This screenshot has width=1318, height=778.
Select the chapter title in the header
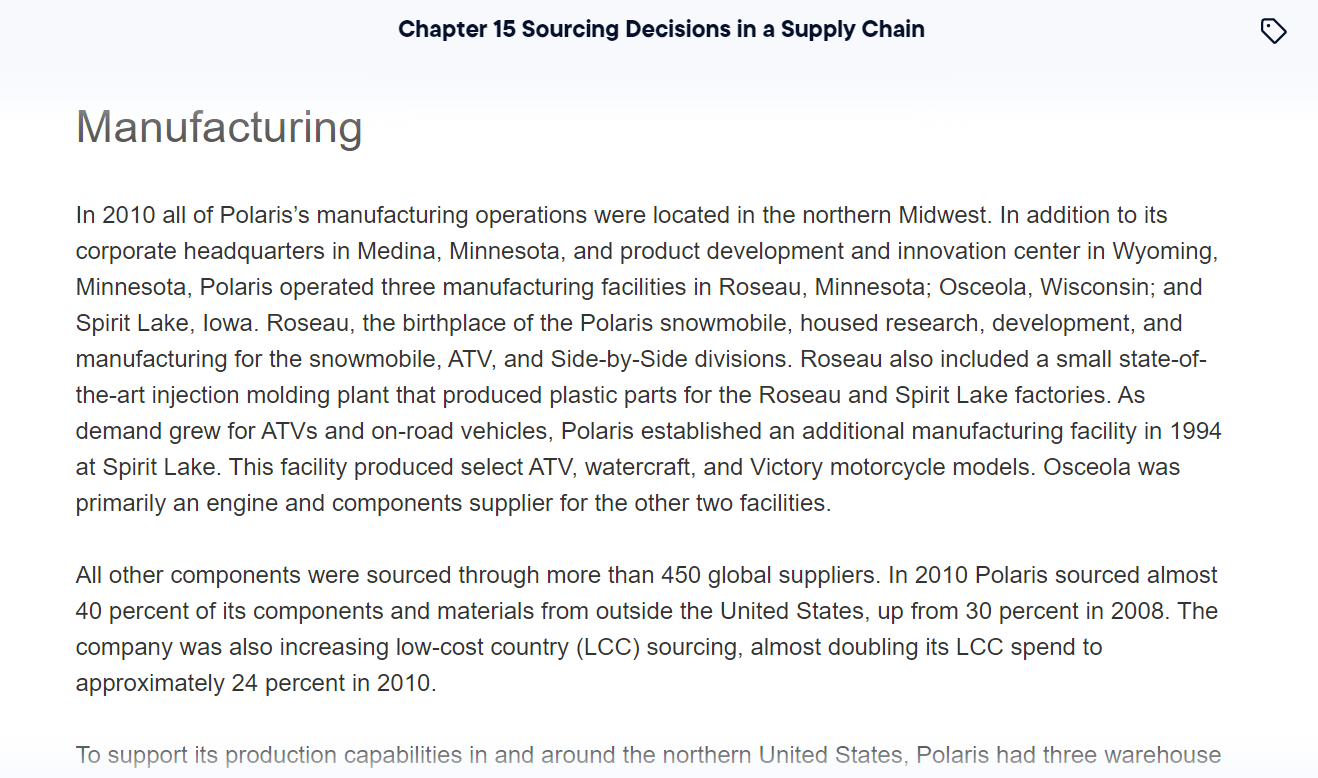(661, 29)
